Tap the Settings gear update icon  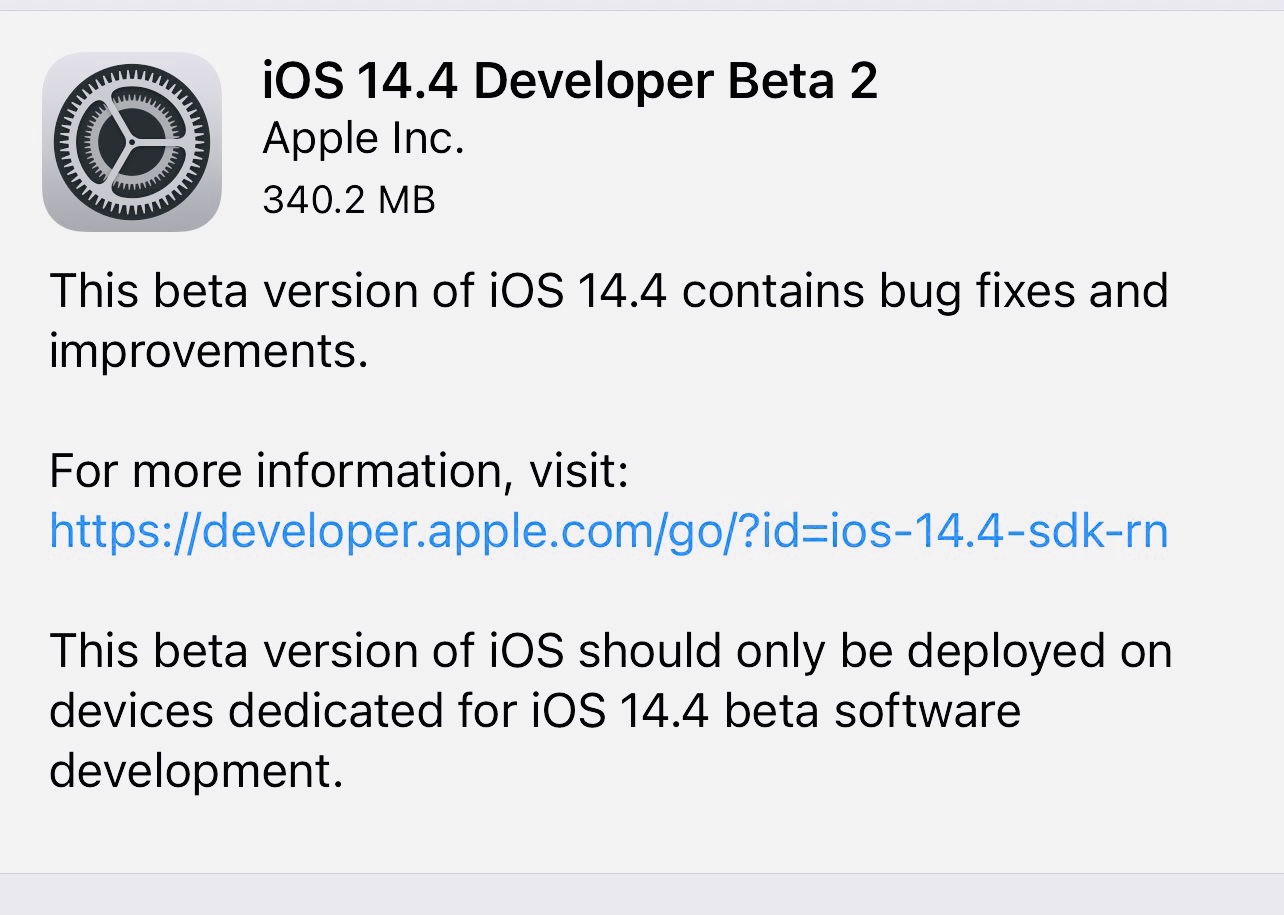[132, 141]
